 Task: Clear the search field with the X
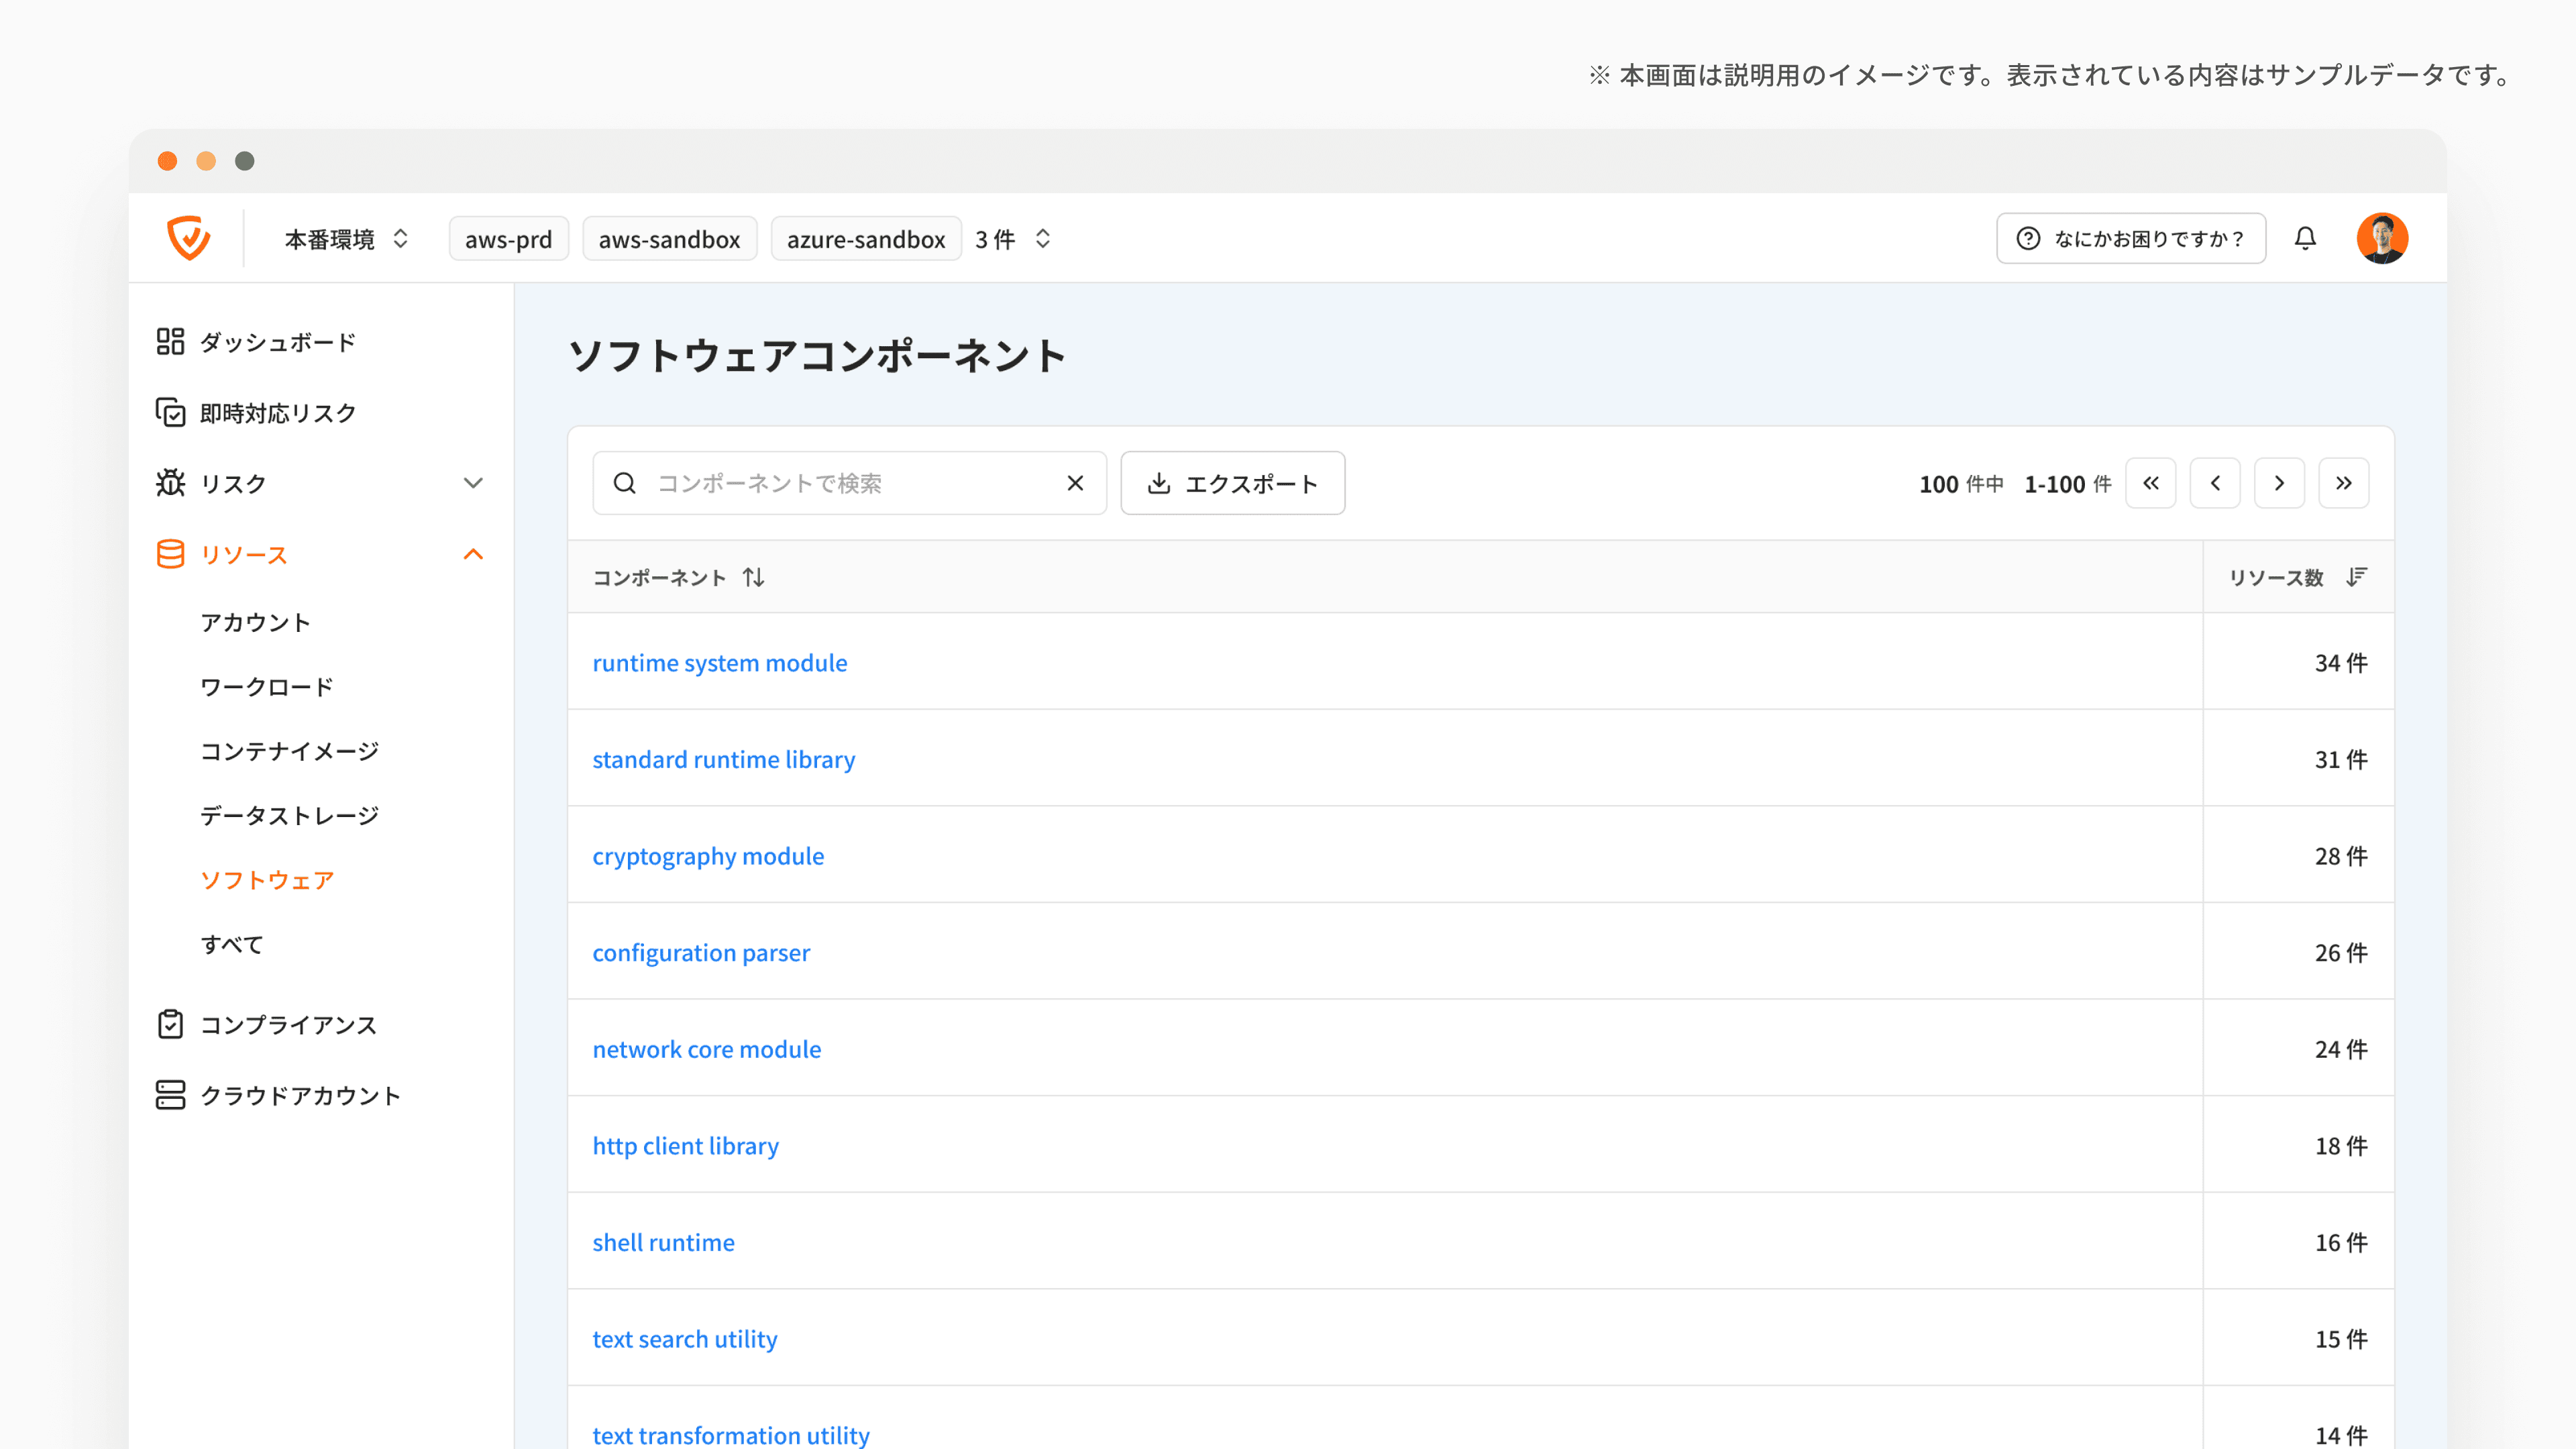[1075, 483]
